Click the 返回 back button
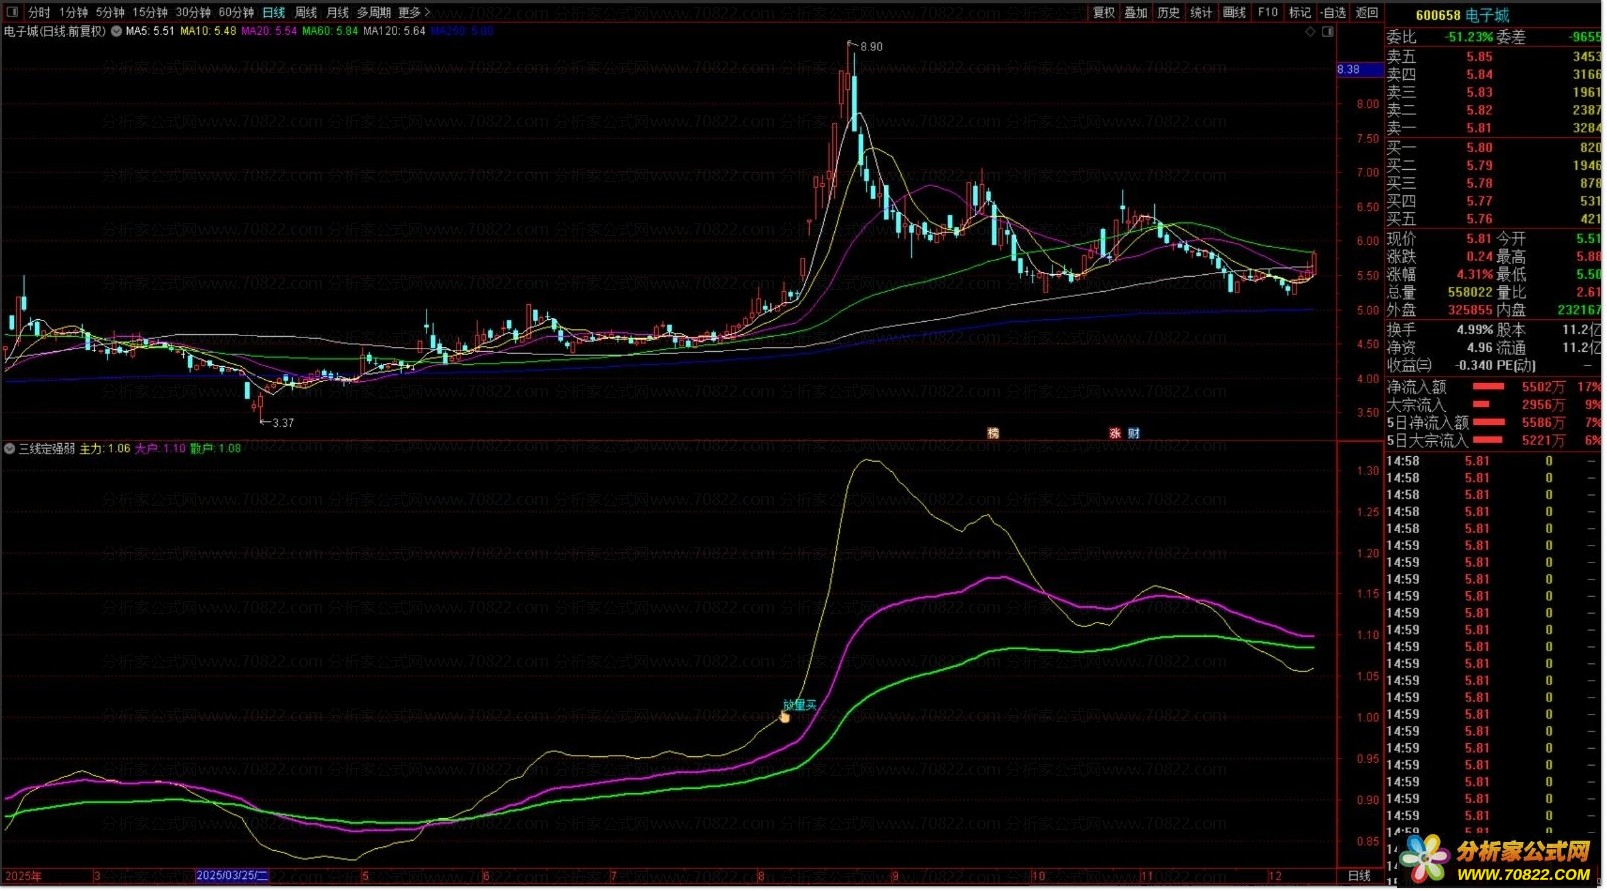 pos(1367,12)
